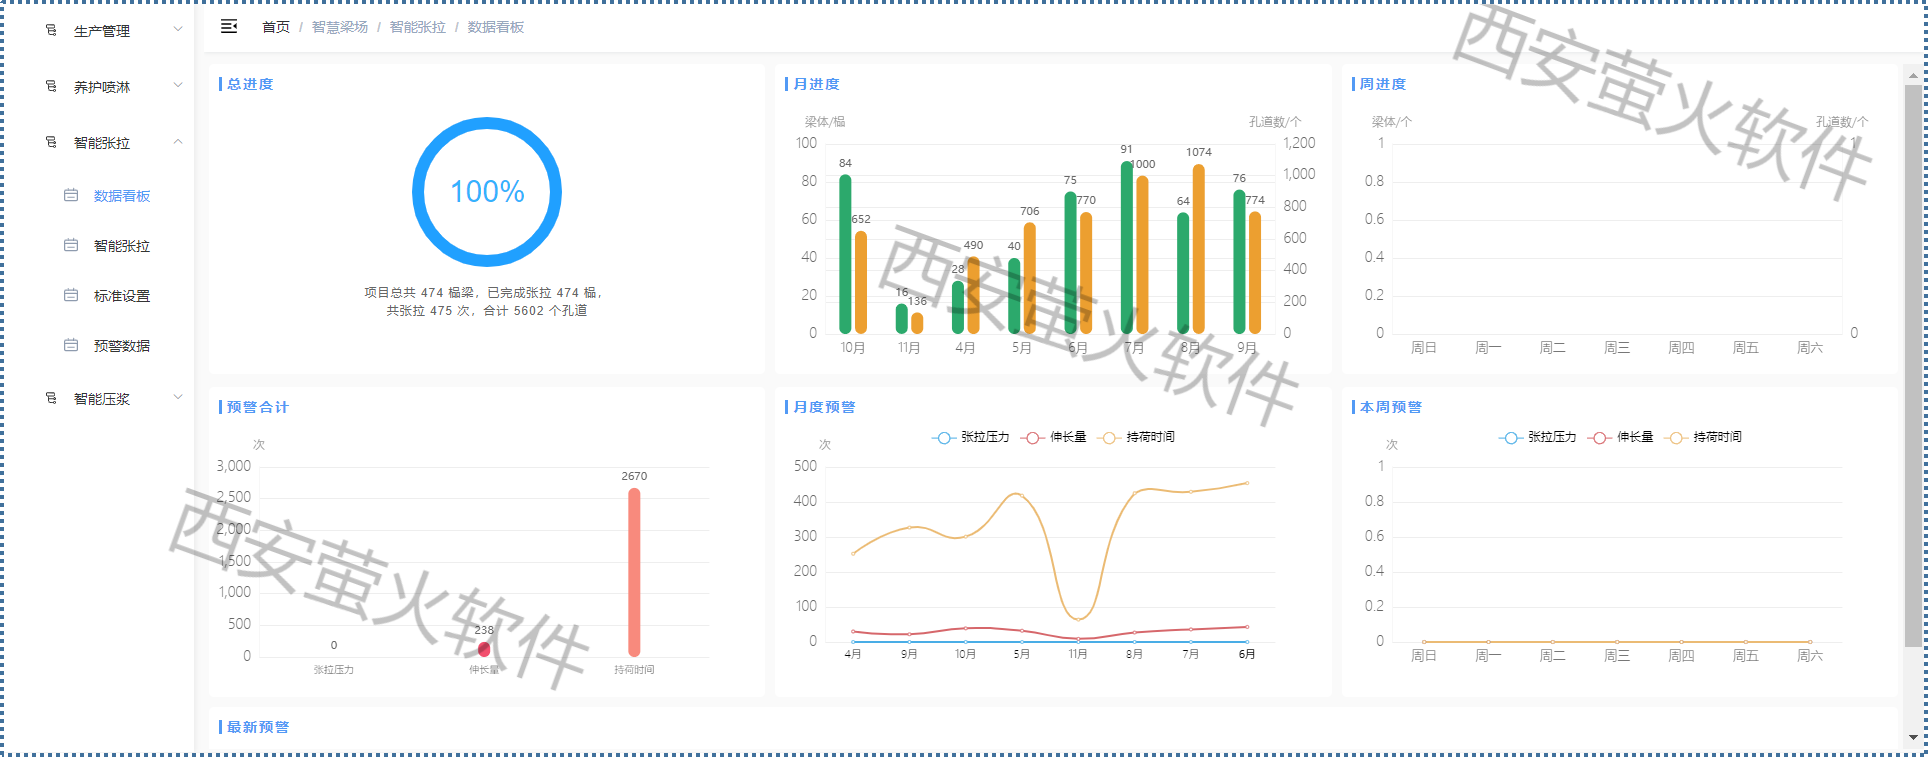Click the vertical page scrollbar thumb

tap(1913, 365)
